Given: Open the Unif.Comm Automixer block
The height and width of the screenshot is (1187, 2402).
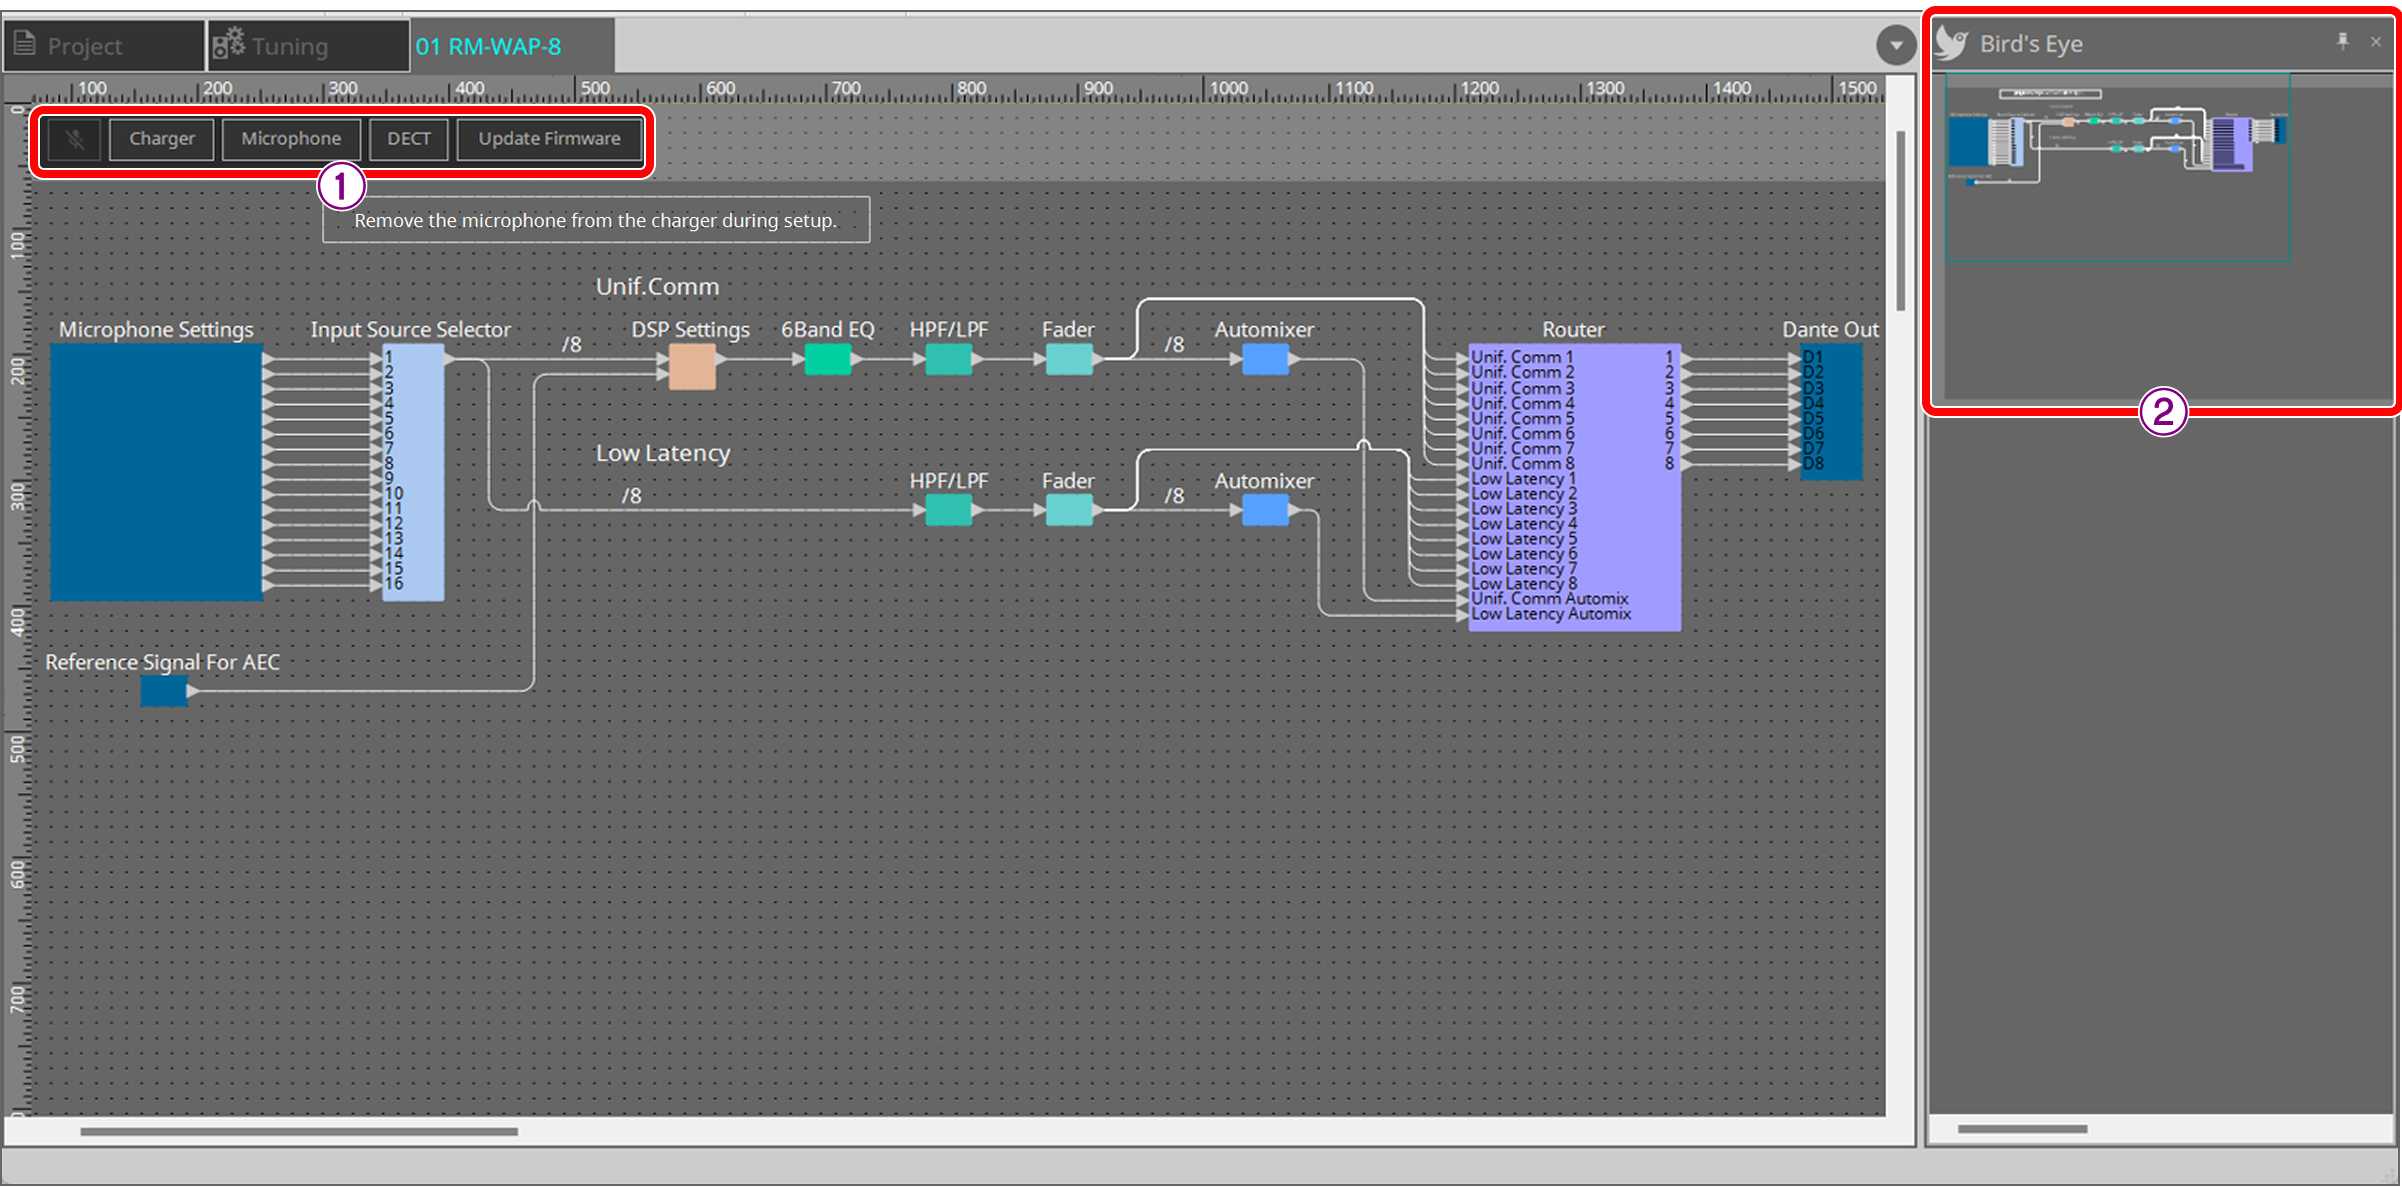Looking at the screenshot, I should tap(1264, 358).
